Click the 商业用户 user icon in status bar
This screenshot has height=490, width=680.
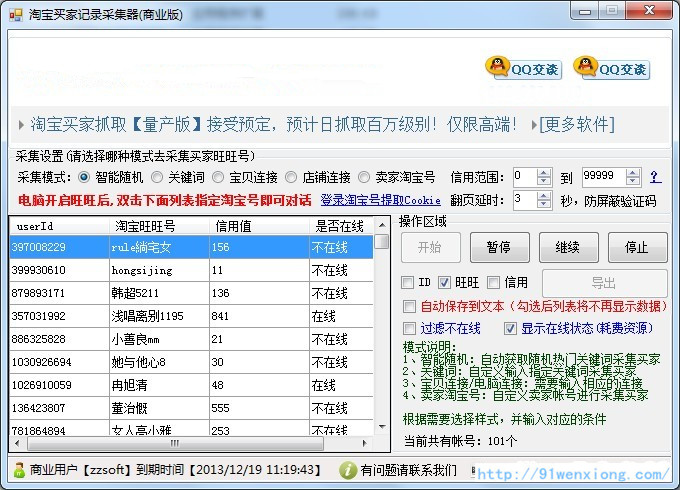pyautogui.click(x=19, y=470)
